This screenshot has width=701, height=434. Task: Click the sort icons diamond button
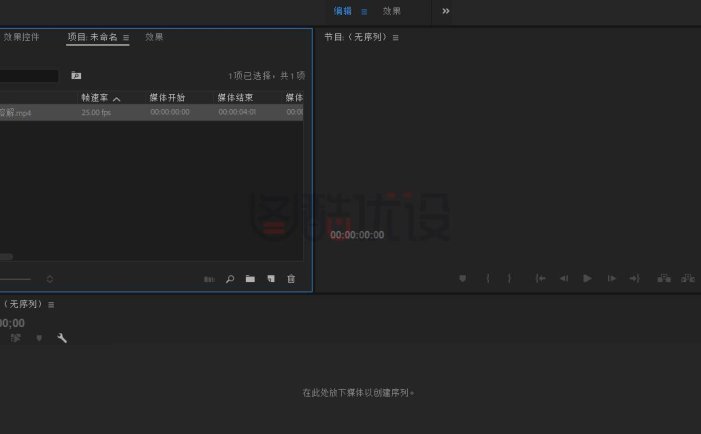[50, 279]
